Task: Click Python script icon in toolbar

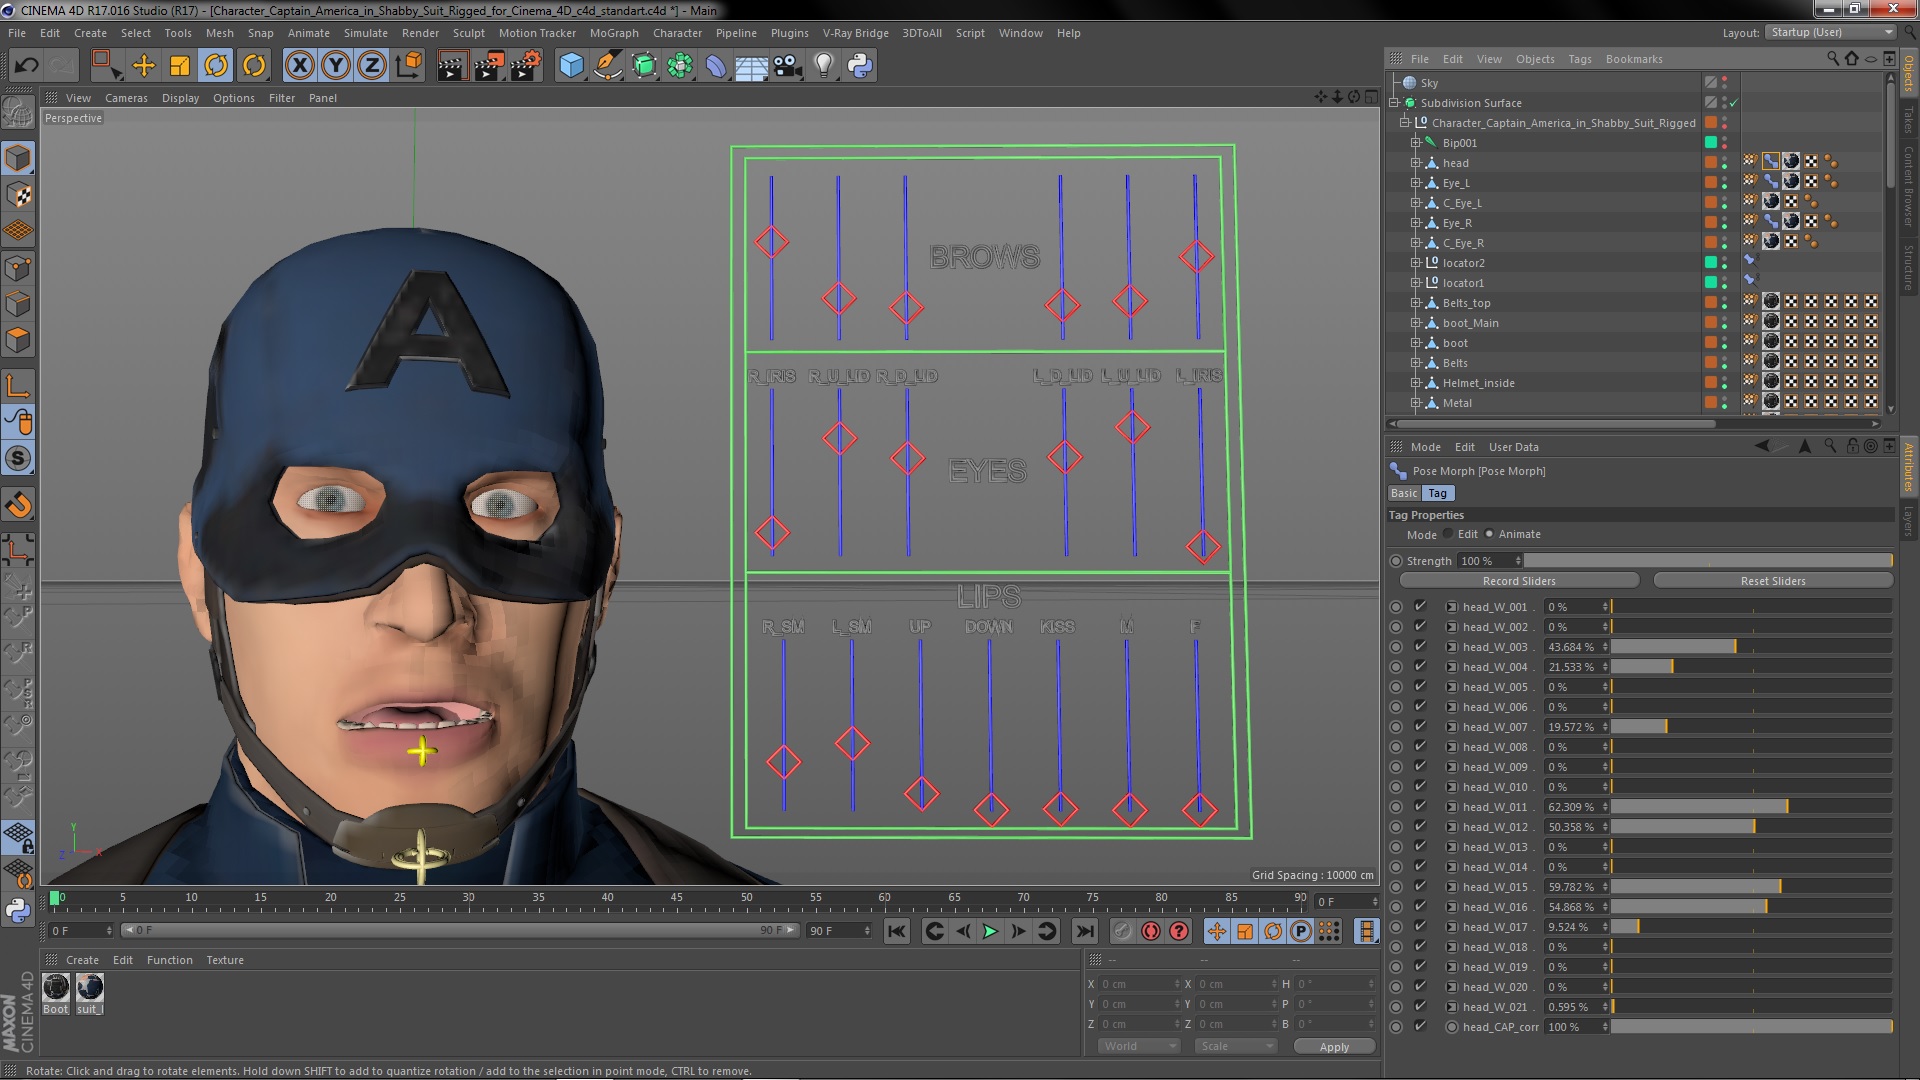Action: click(860, 66)
